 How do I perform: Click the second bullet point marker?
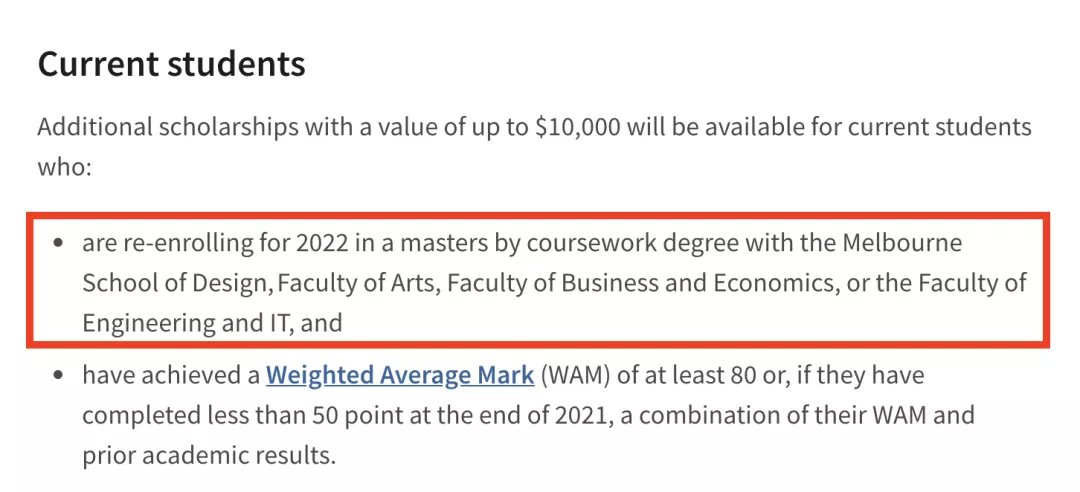pyautogui.click(x=59, y=376)
